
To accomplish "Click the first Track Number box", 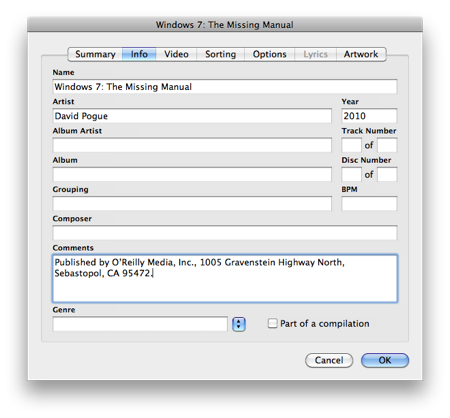I will [x=351, y=145].
